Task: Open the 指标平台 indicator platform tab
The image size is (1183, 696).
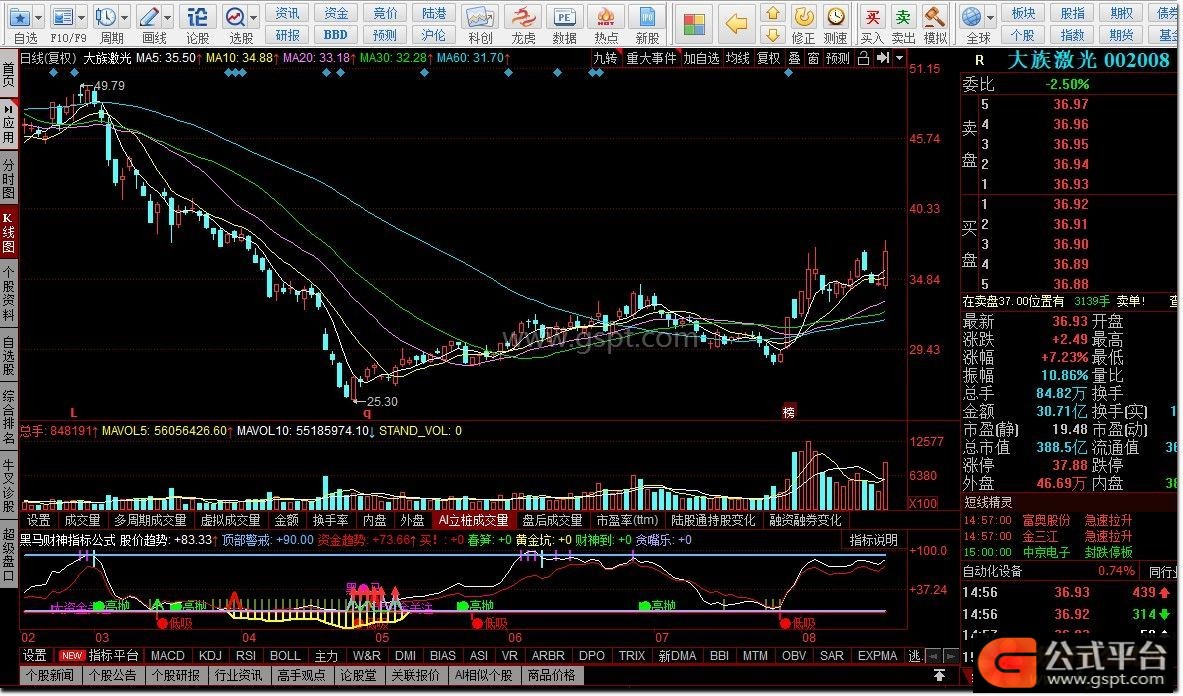Action: (114, 656)
